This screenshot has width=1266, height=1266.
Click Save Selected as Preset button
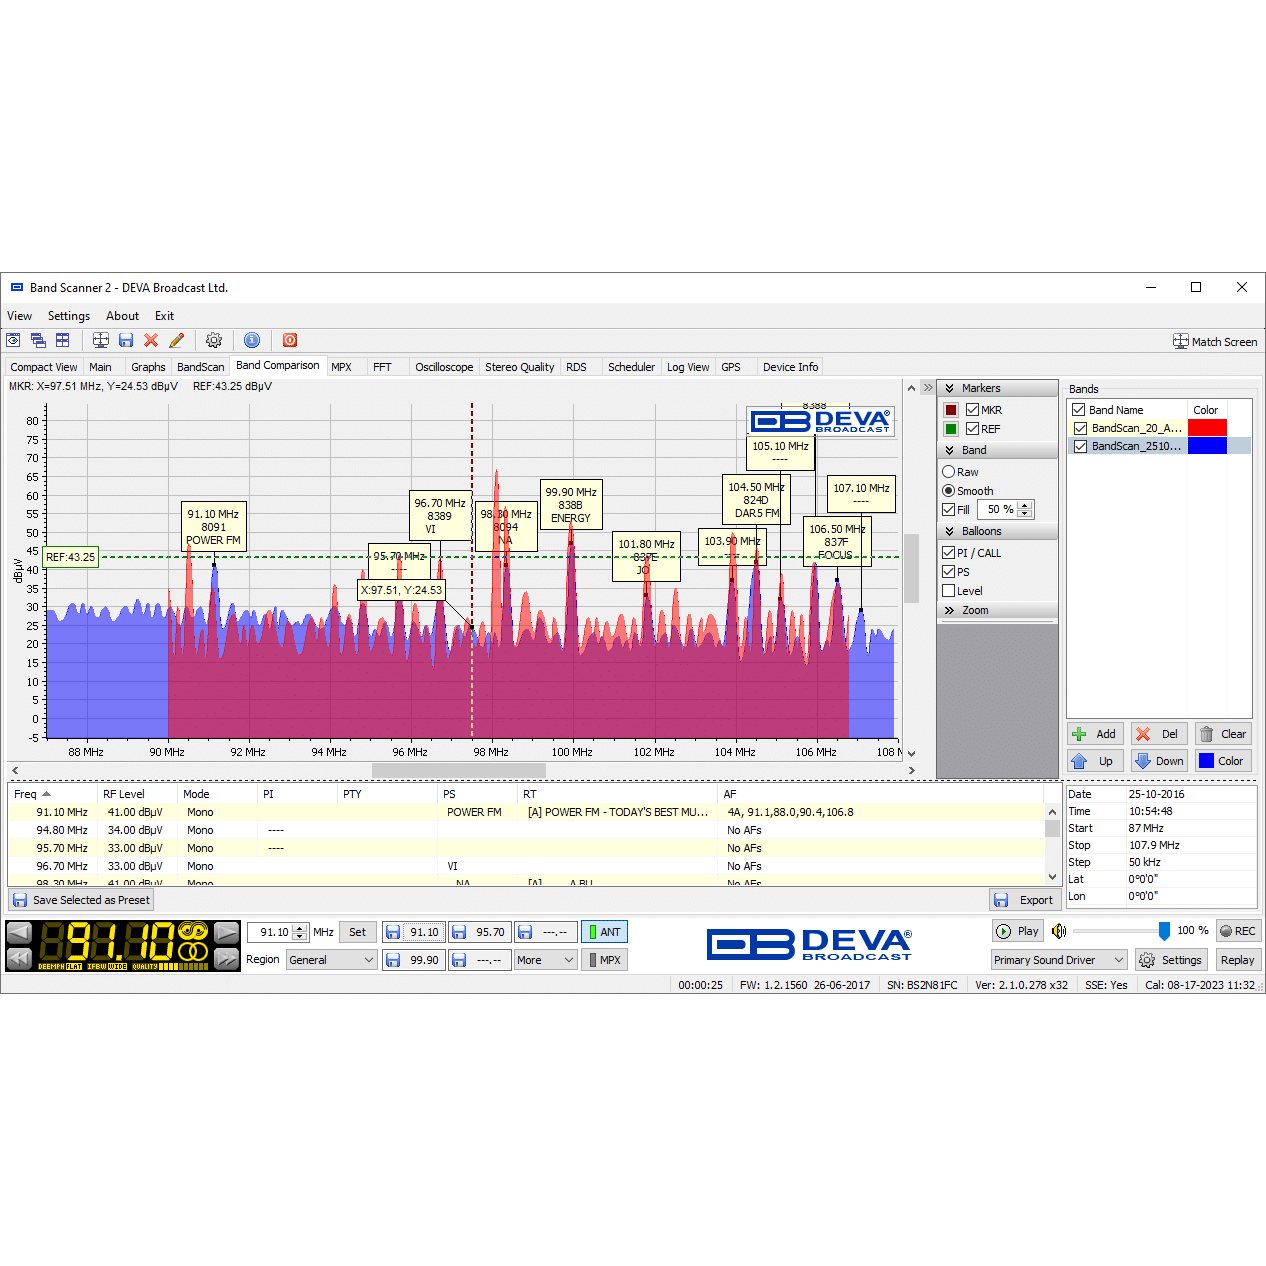81,900
